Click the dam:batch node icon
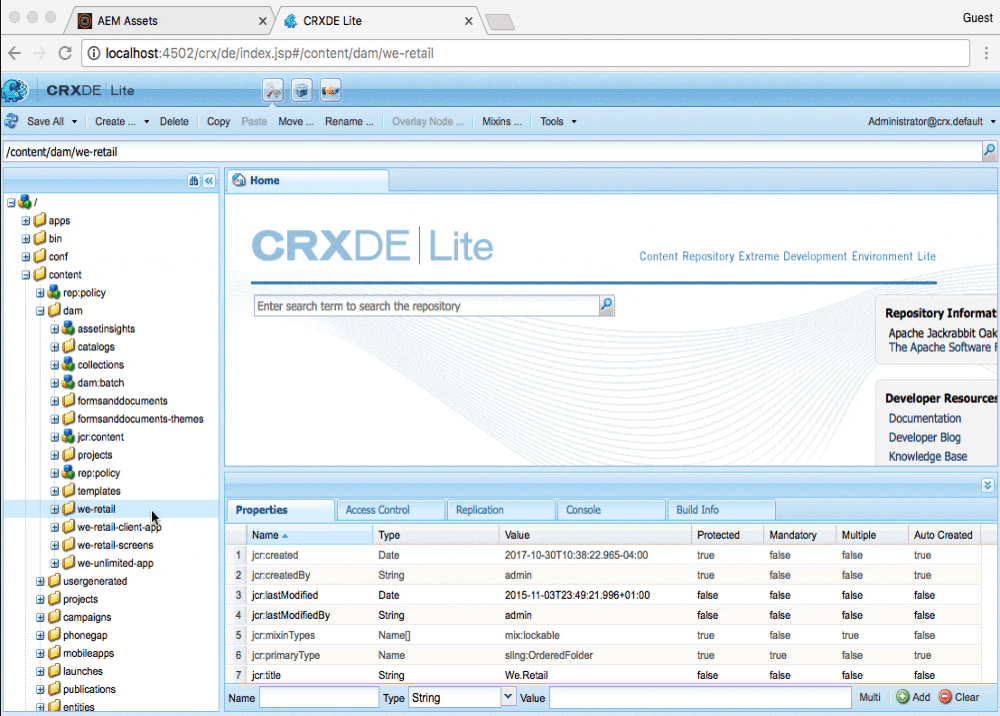Screen dimensions: 1000x716 pyautogui.click(x=68, y=383)
